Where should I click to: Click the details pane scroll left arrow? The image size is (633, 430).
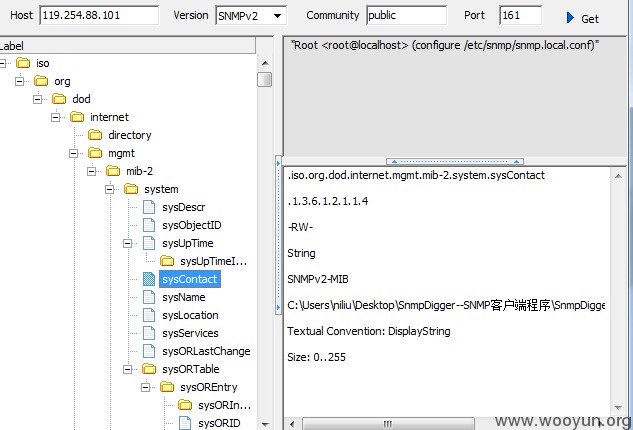pos(292,424)
